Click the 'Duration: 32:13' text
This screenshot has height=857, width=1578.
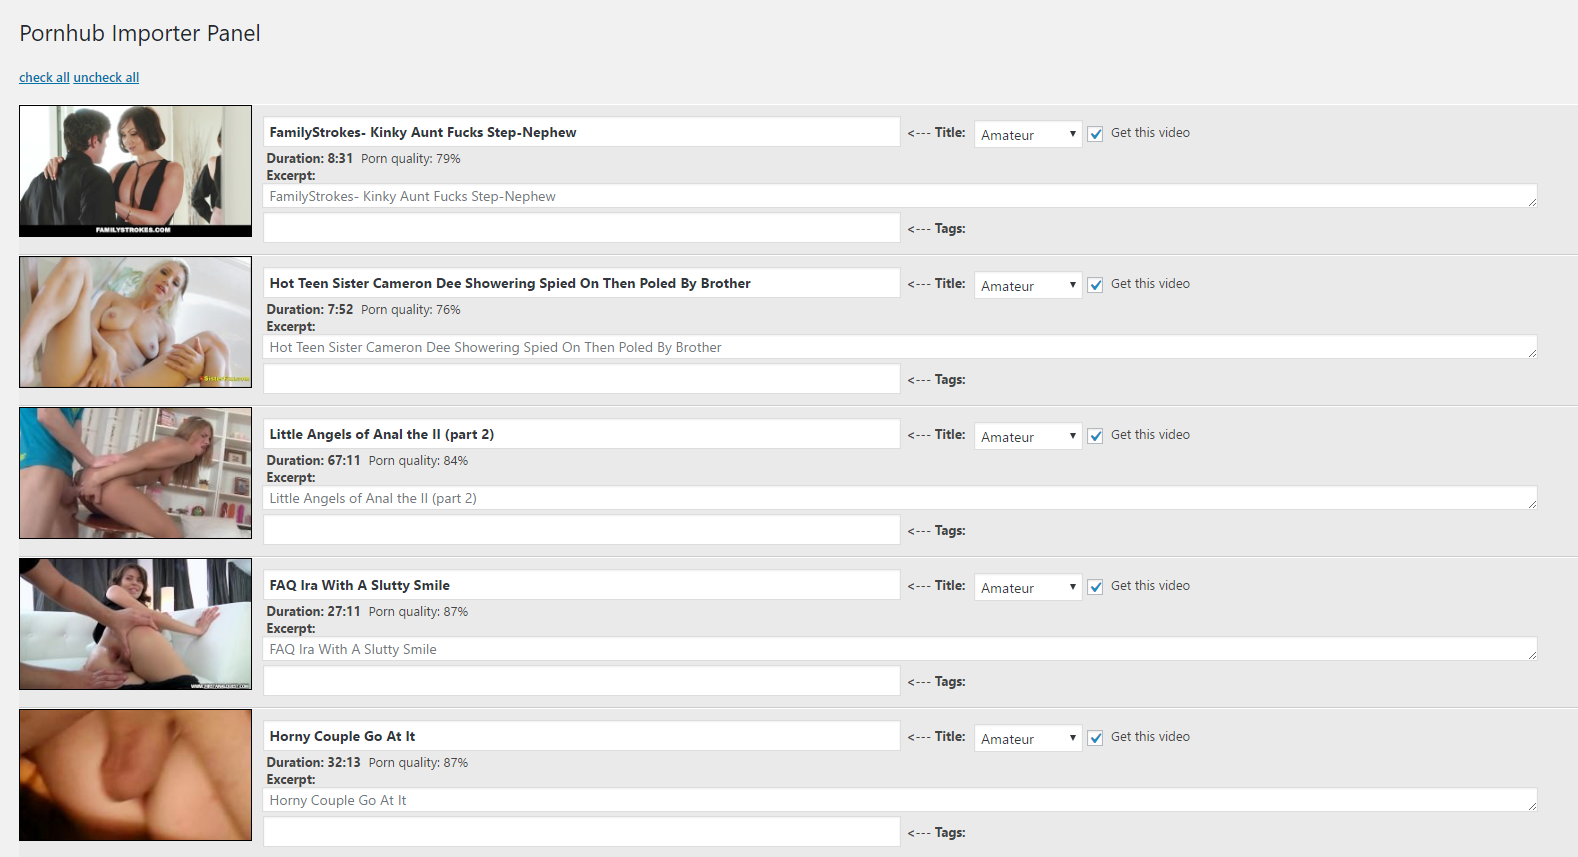(x=313, y=762)
